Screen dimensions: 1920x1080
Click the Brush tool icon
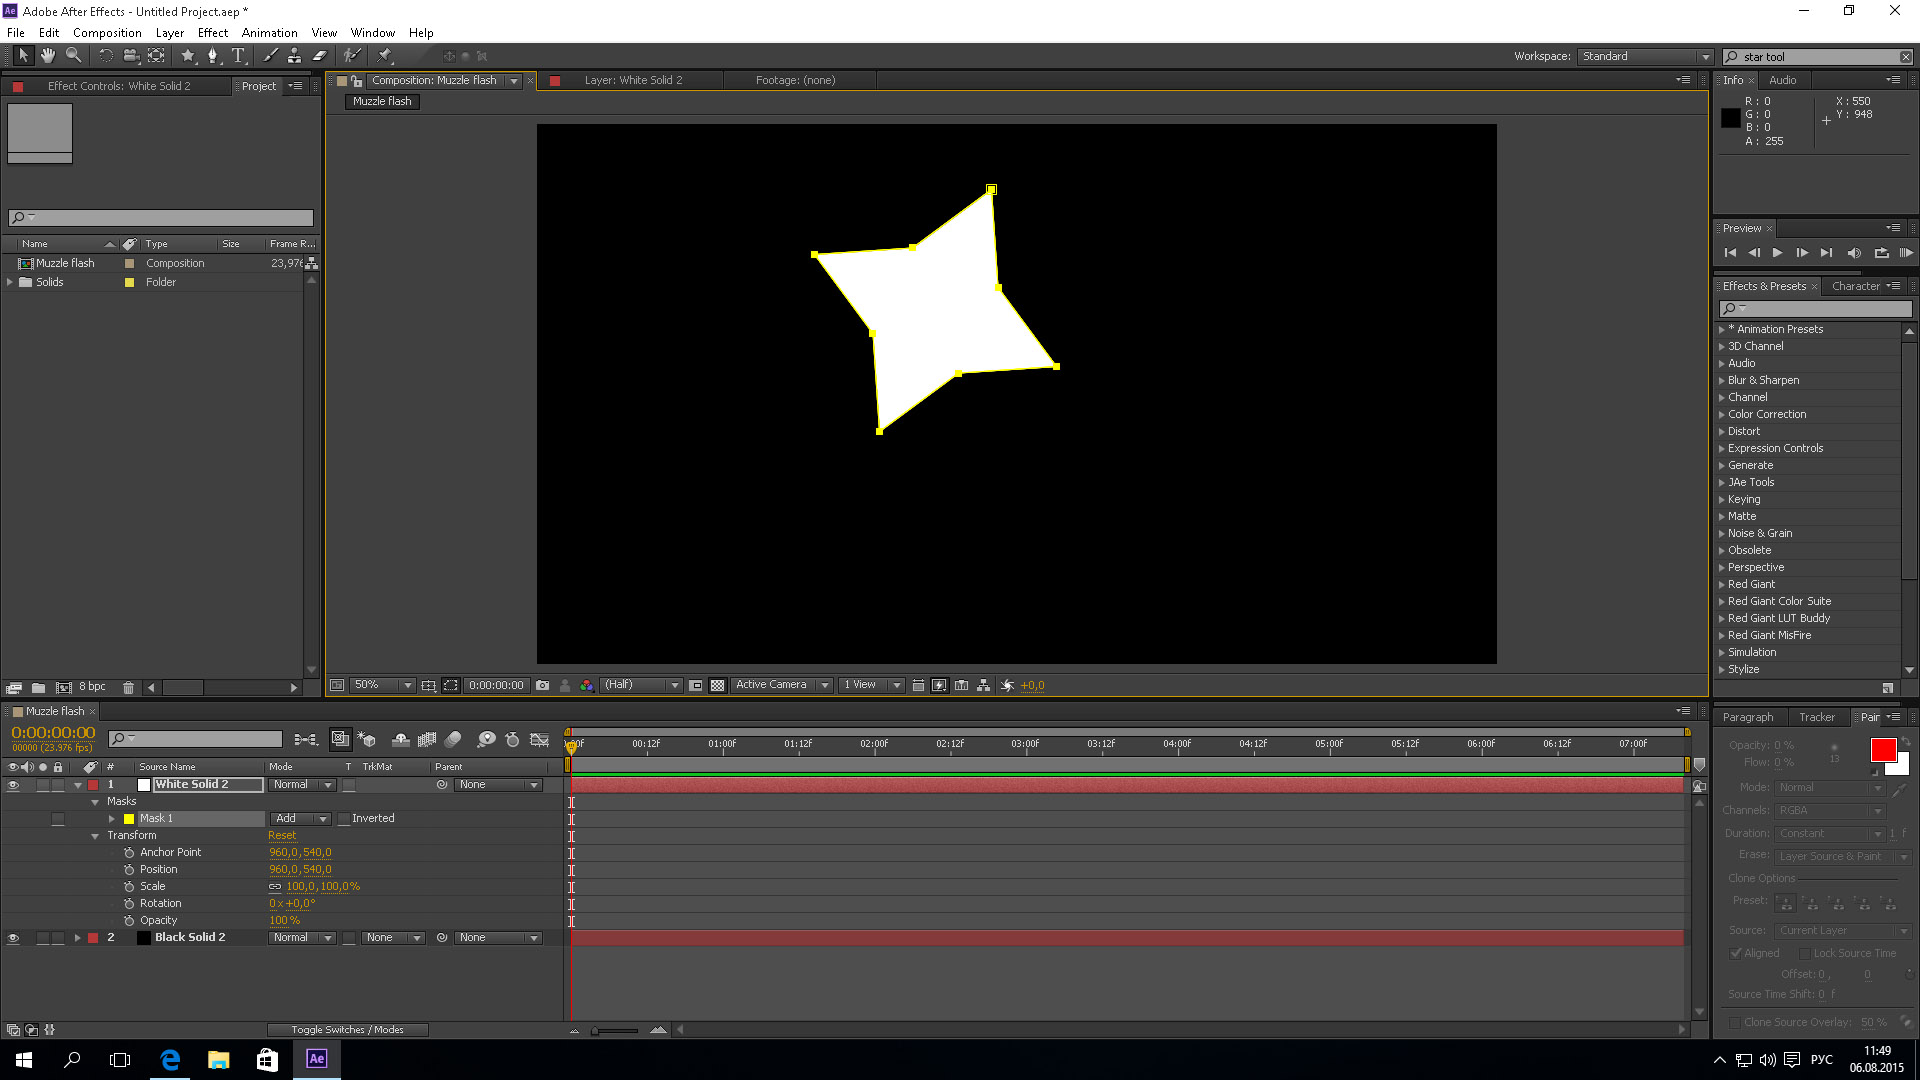264,55
